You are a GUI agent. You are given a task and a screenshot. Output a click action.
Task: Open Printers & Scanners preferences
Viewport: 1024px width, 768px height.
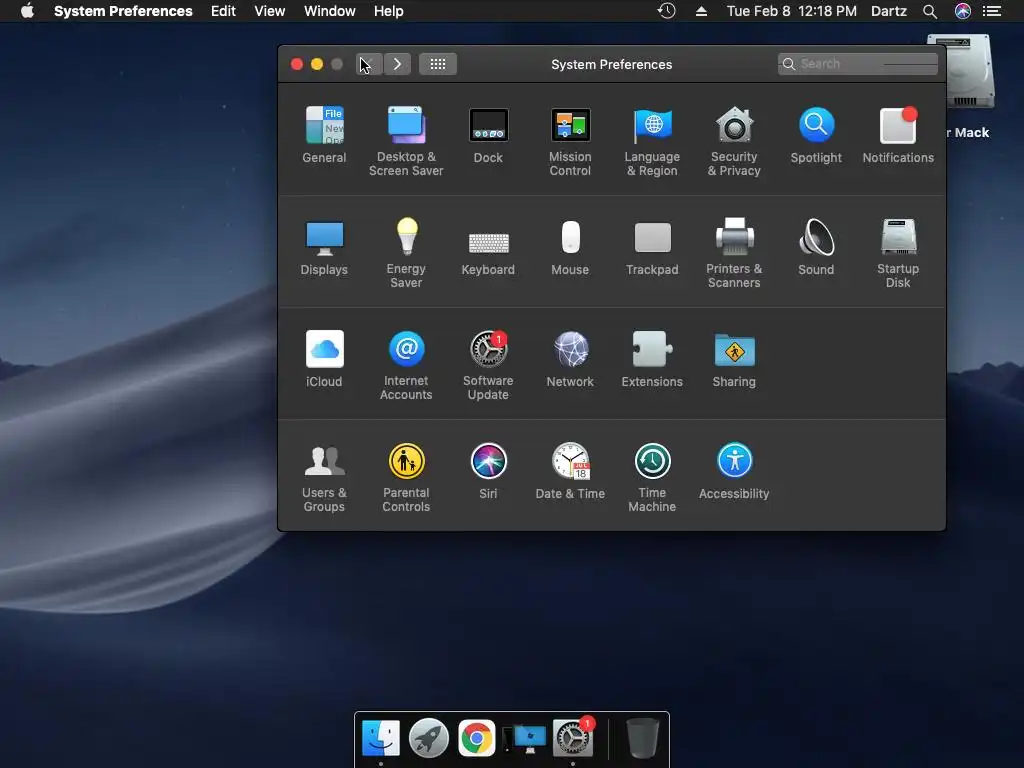point(734,253)
